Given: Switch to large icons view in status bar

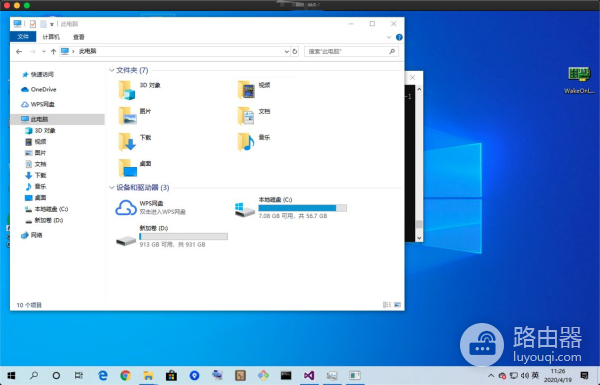Looking at the screenshot, I should (x=397, y=305).
